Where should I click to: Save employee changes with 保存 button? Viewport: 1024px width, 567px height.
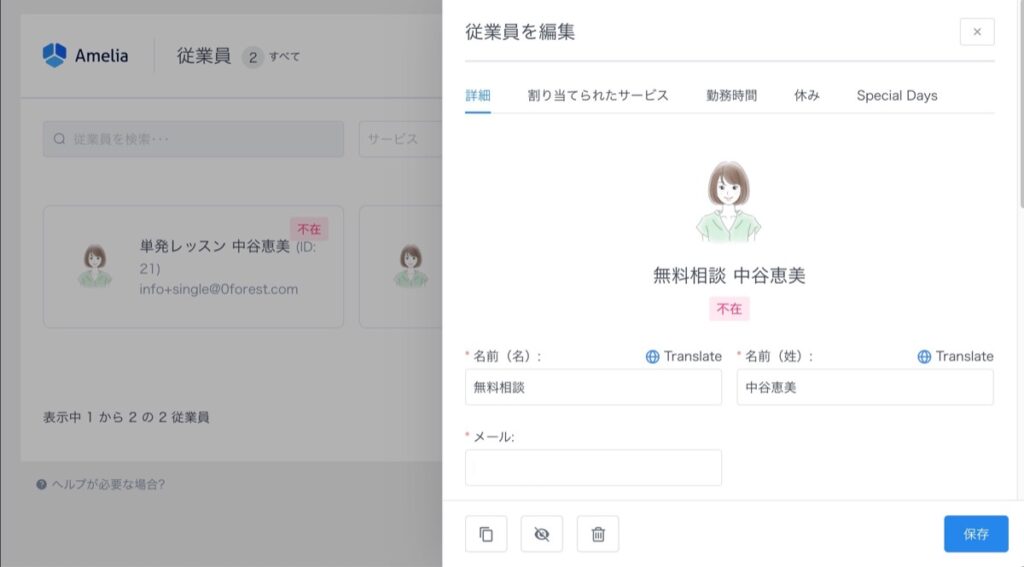976,534
